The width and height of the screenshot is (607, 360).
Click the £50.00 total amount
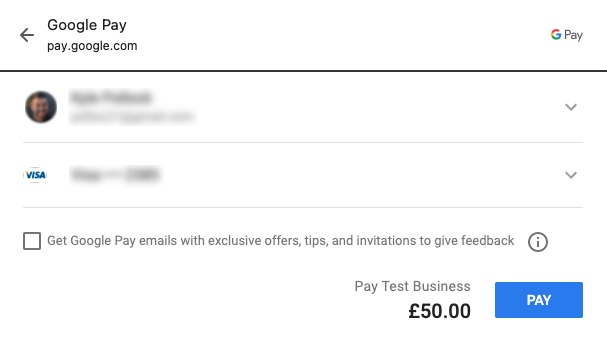tap(439, 311)
